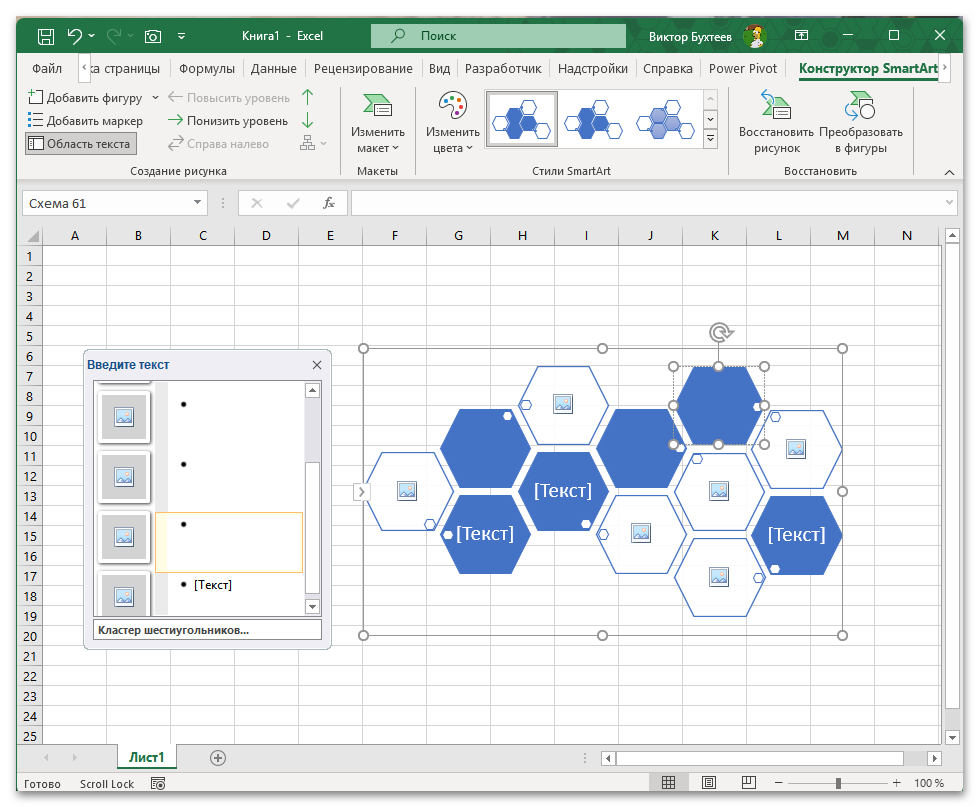The image size is (979, 807).
Task: Select the center [Текст] hexagon
Action: (x=563, y=491)
